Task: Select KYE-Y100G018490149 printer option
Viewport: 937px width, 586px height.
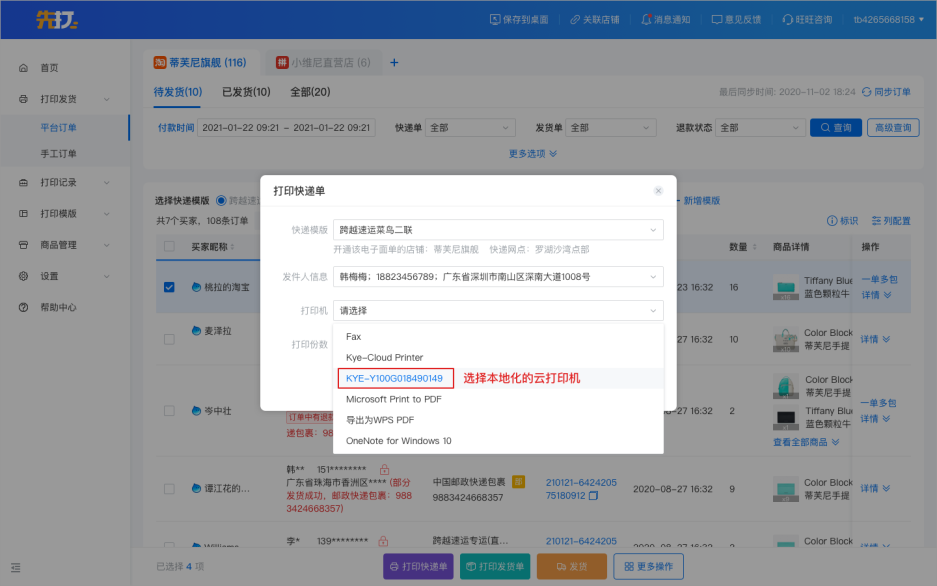Action: click(x=394, y=378)
